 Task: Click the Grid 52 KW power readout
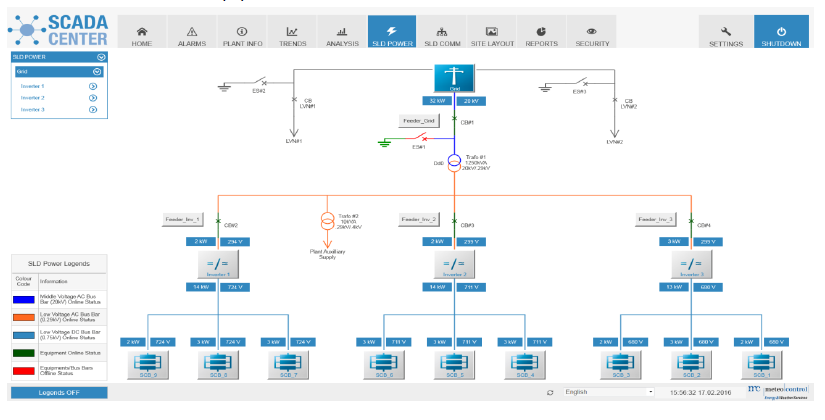tap(436, 101)
